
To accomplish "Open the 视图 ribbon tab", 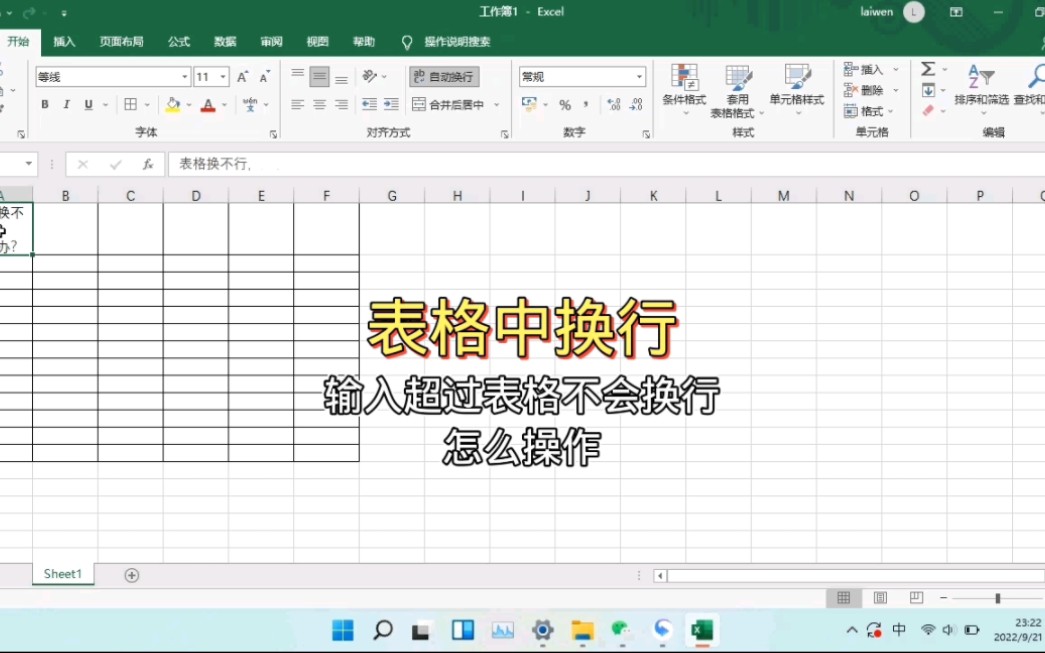I will [x=317, y=41].
